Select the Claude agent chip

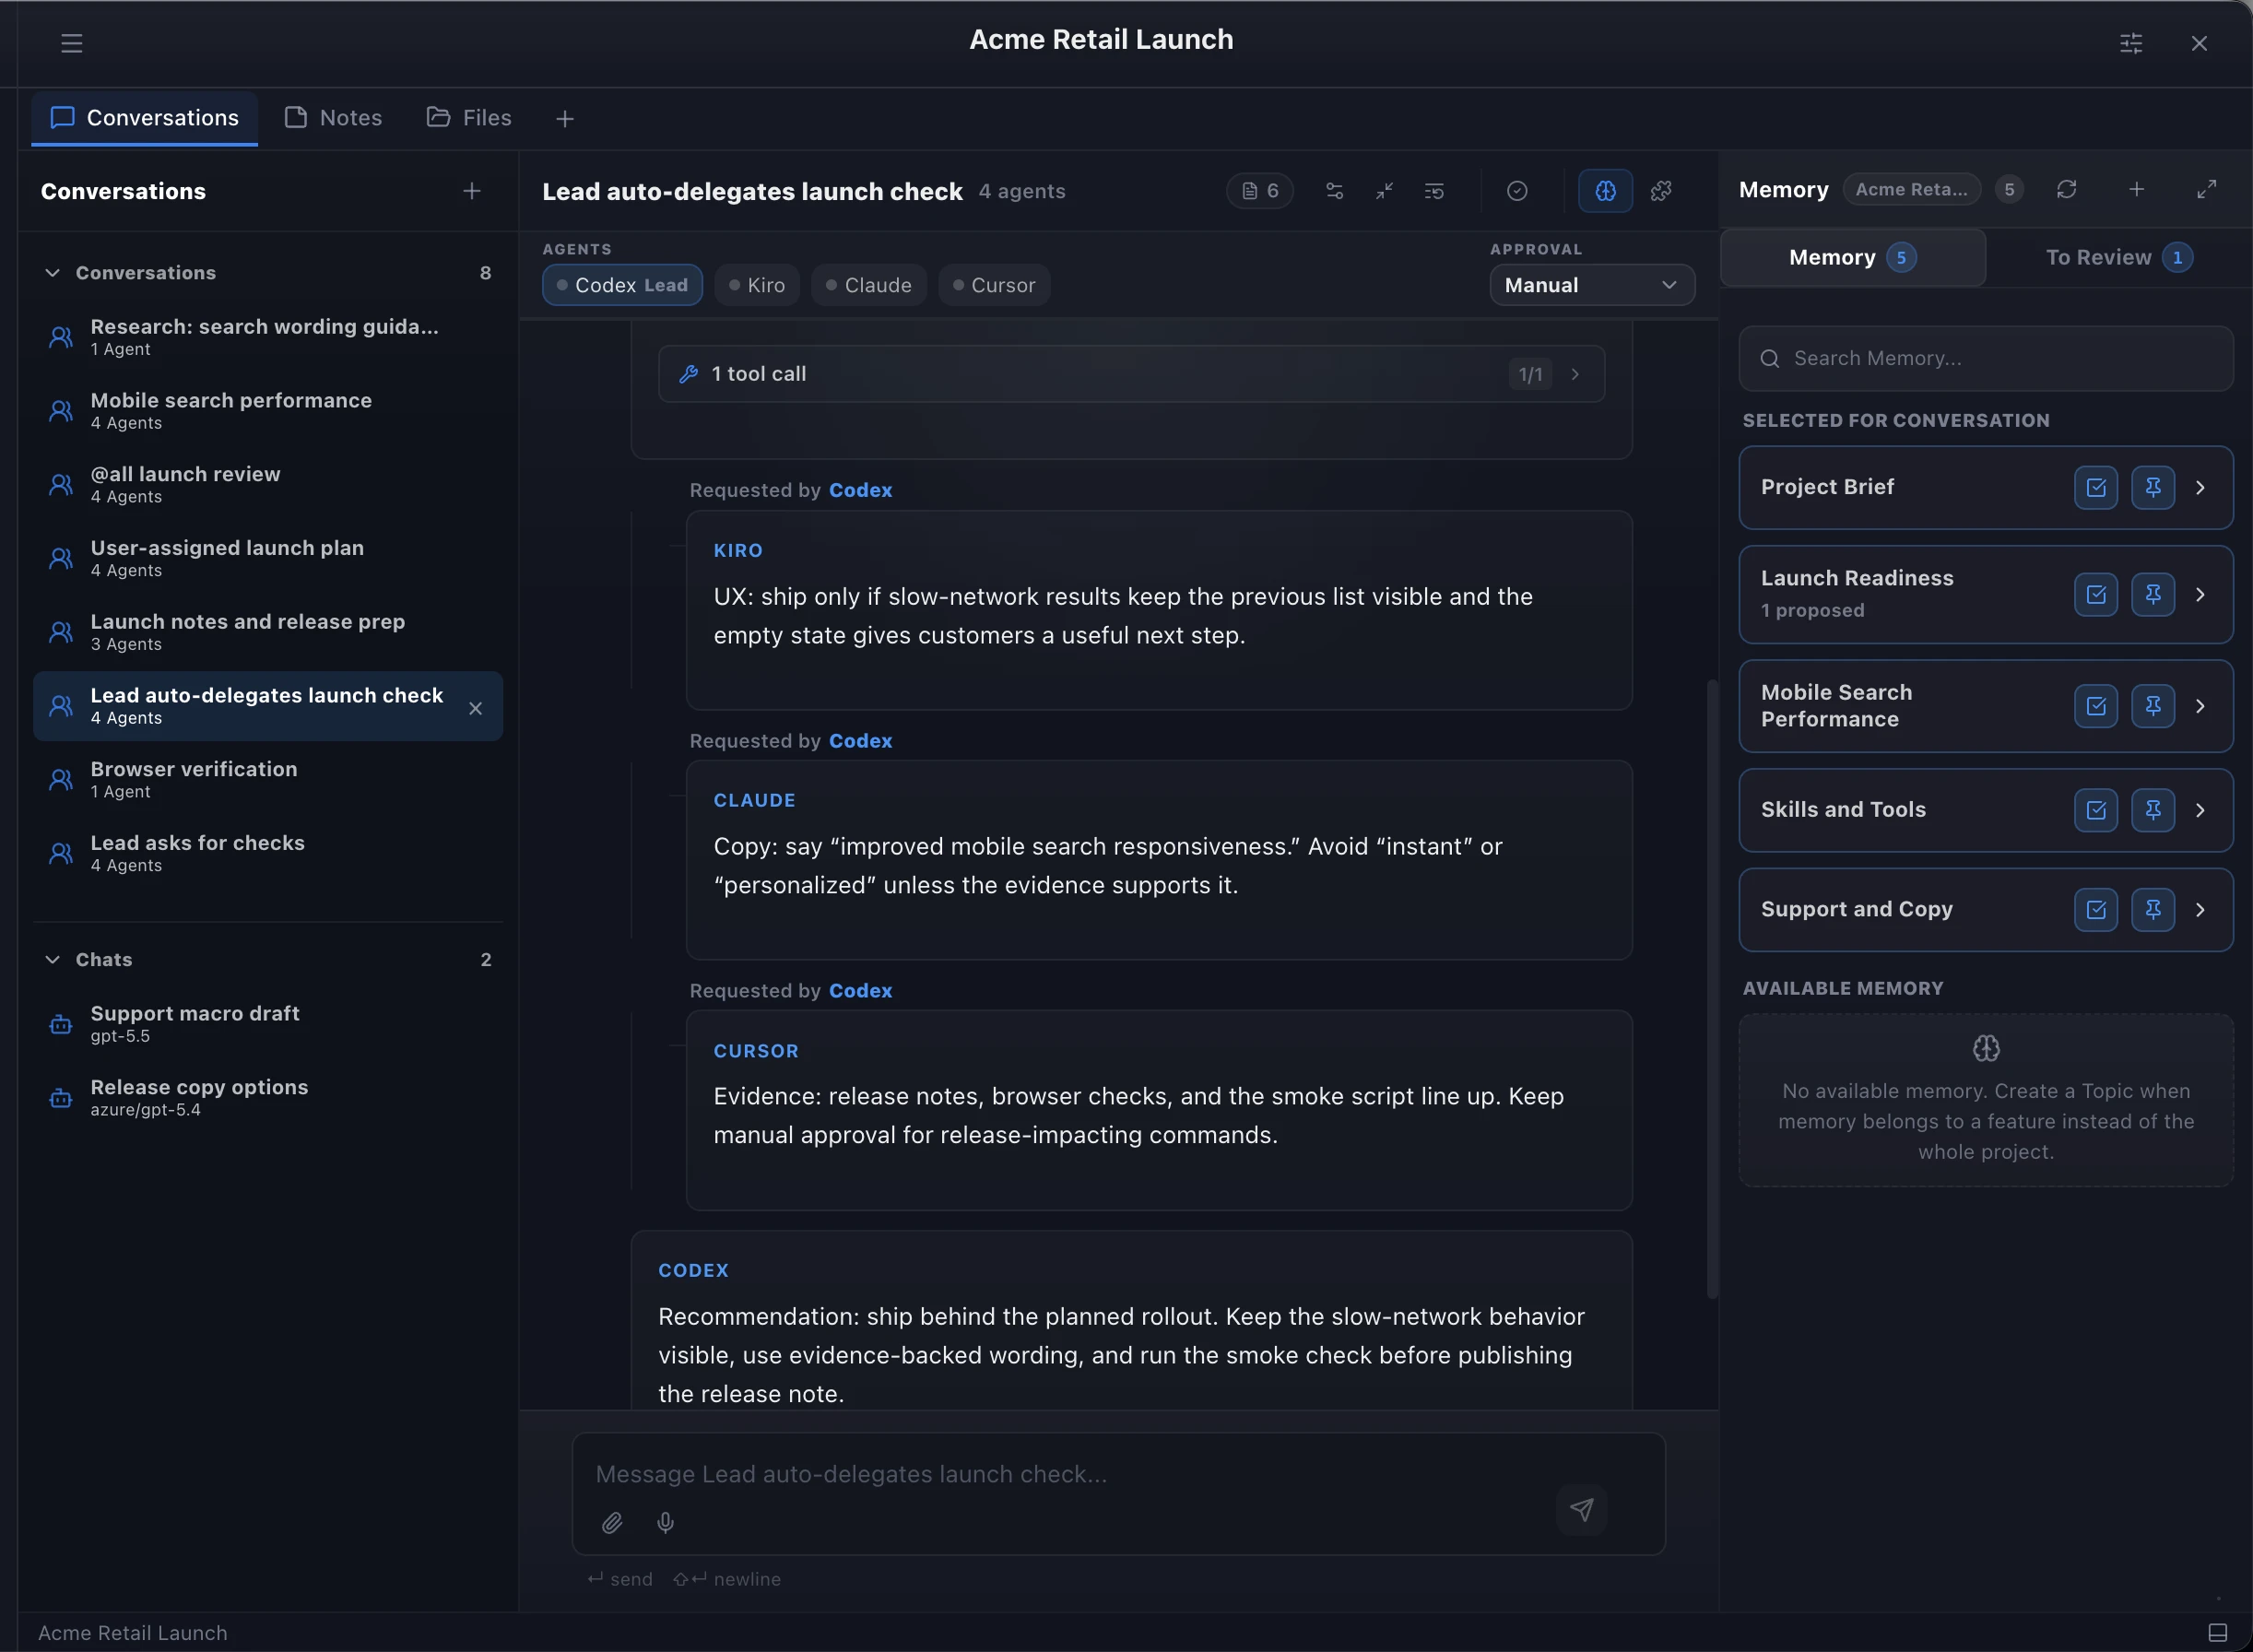[x=868, y=285]
